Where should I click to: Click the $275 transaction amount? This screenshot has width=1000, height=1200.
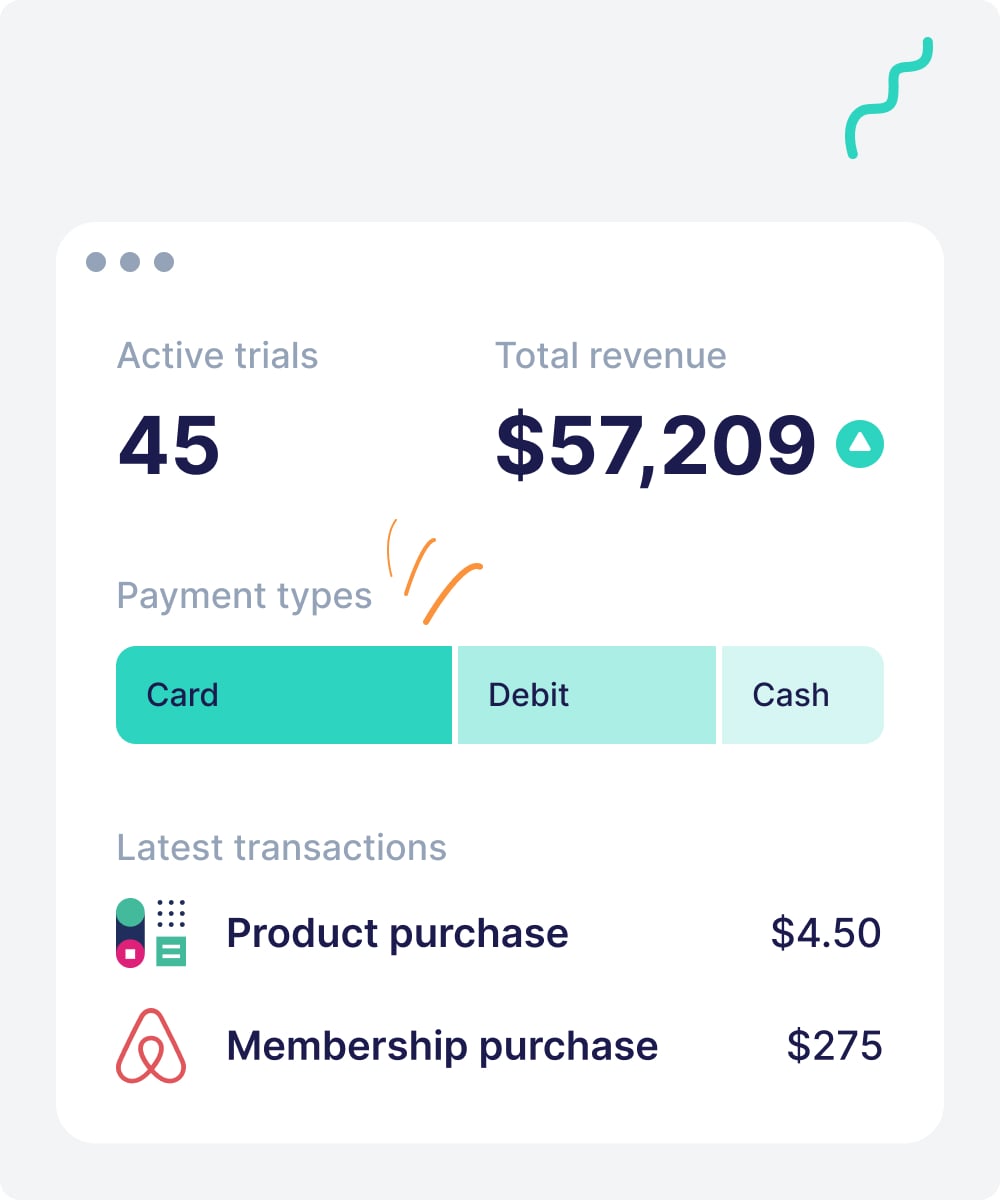(x=835, y=1045)
